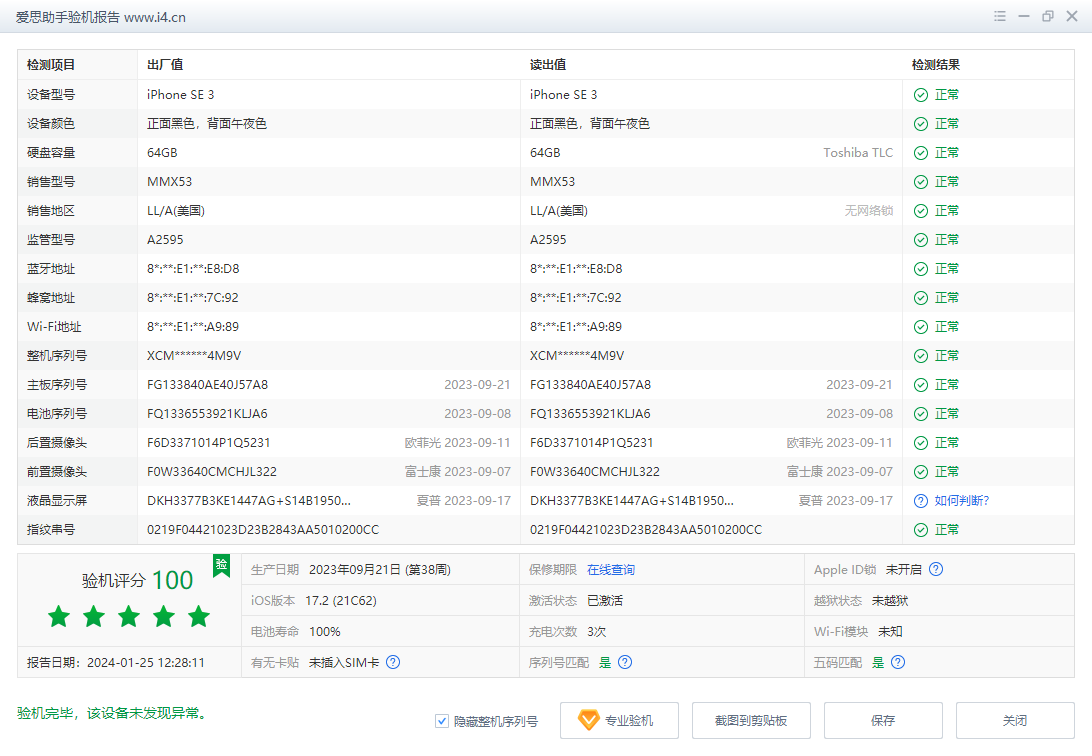Viewport: 1092px width, 756px height.
Task: Click the 关闭 button
Action: click(x=1015, y=720)
